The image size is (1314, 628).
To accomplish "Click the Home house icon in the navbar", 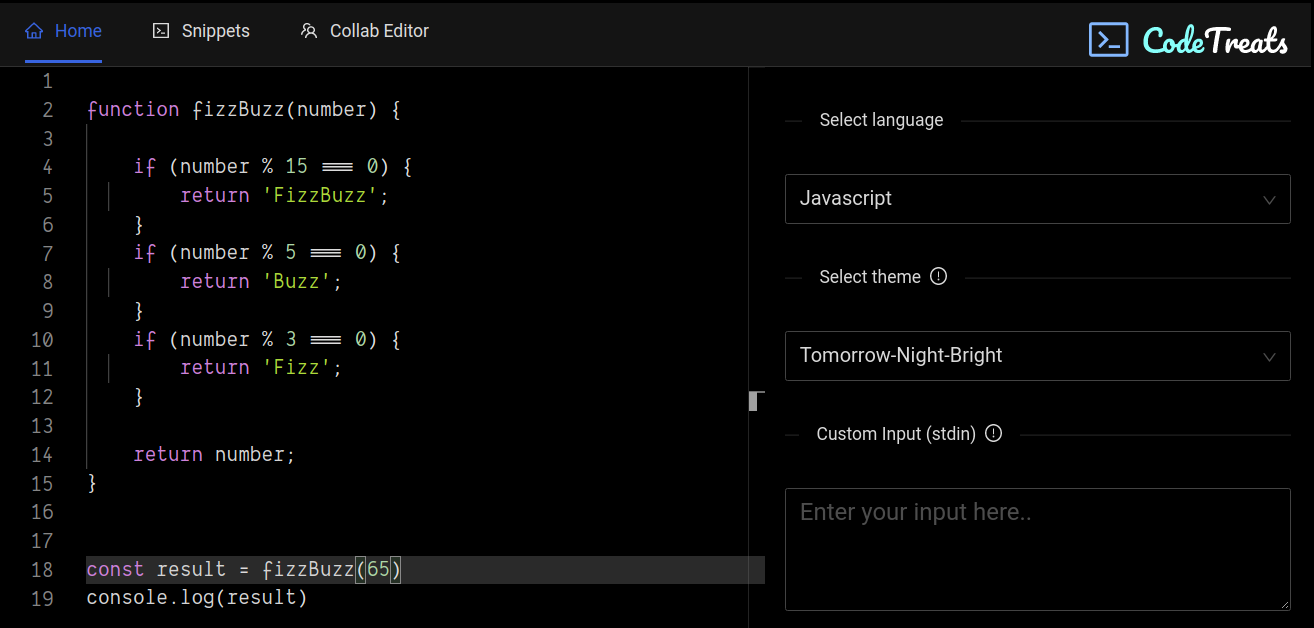I will coord(33,31).
